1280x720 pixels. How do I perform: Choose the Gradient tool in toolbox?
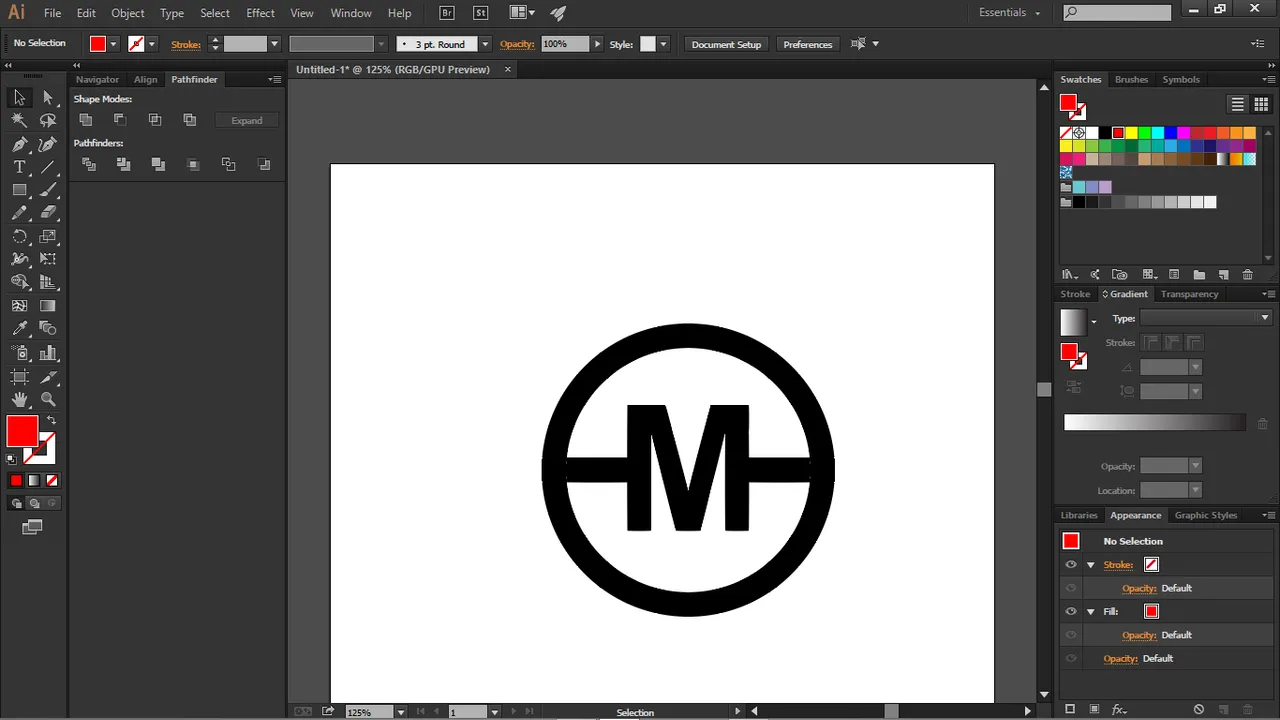click(48, 306)
